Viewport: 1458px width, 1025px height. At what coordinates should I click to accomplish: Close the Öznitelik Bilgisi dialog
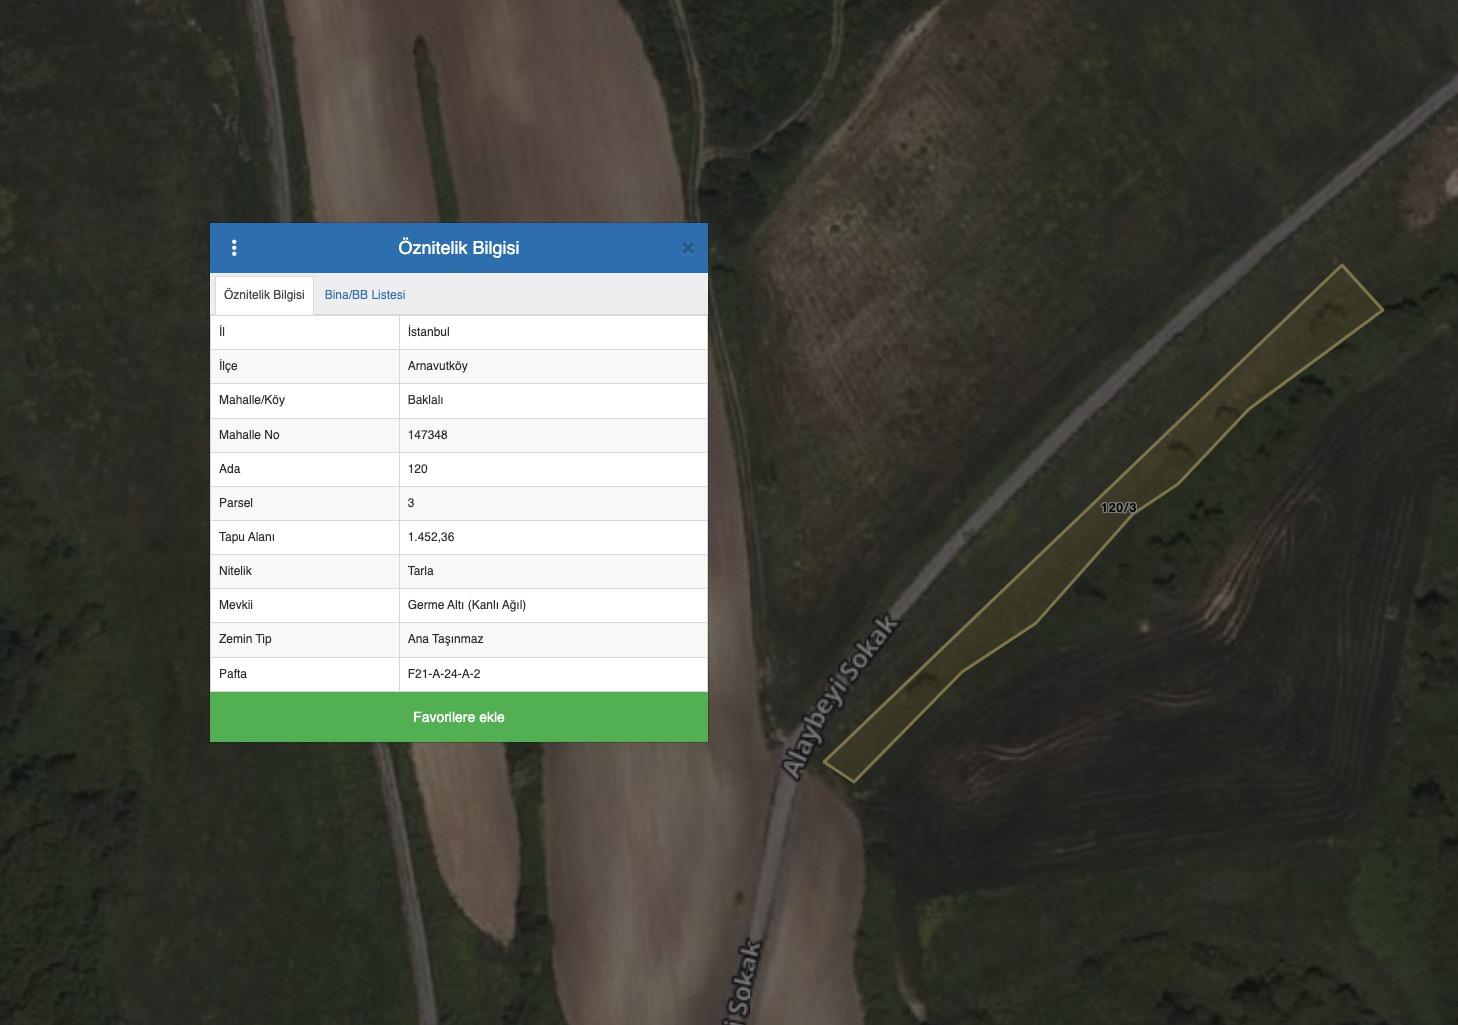click(687, 248)
